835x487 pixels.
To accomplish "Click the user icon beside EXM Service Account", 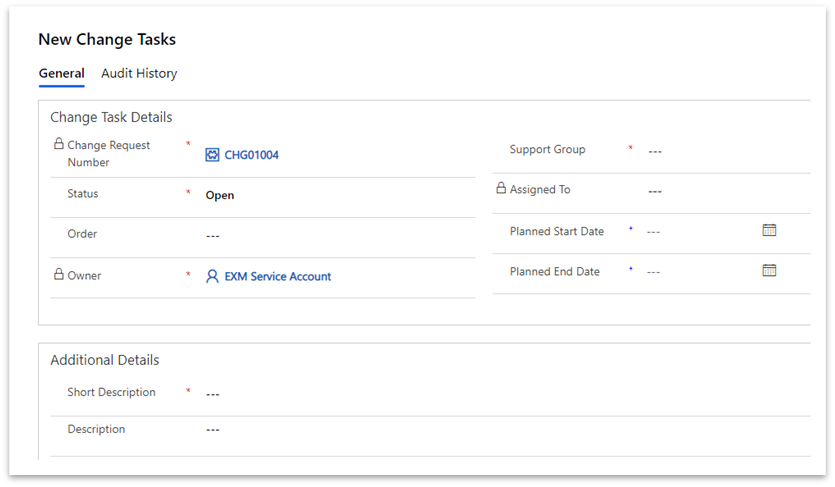I will (212, 276).
